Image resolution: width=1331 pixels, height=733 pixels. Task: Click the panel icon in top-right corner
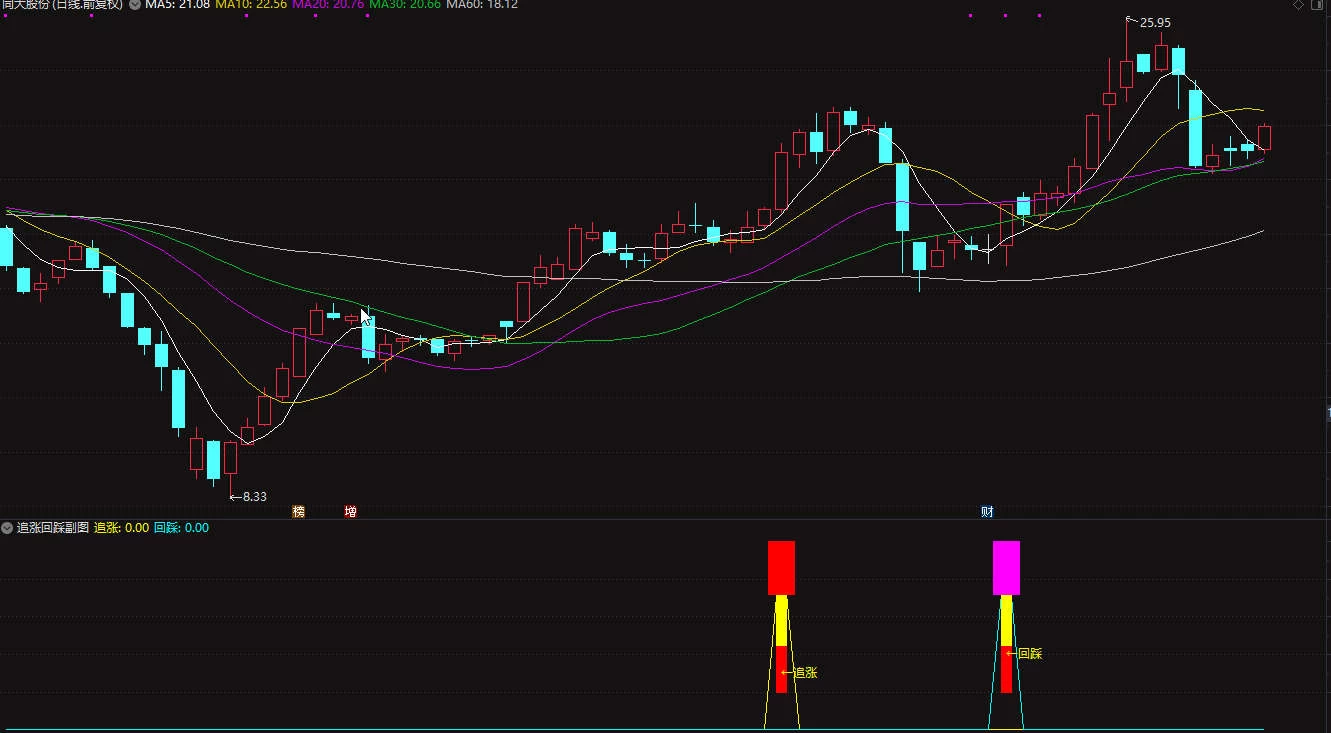tap(1316, 5)
